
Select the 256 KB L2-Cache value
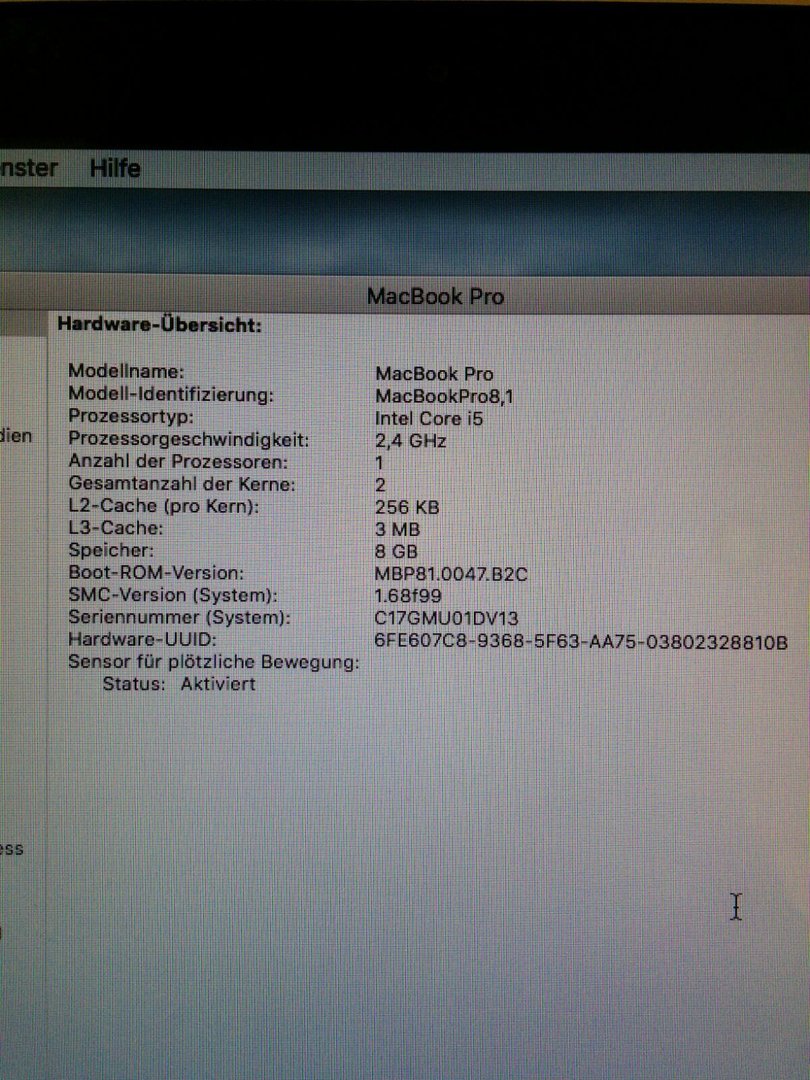click(x=407, y=507)
